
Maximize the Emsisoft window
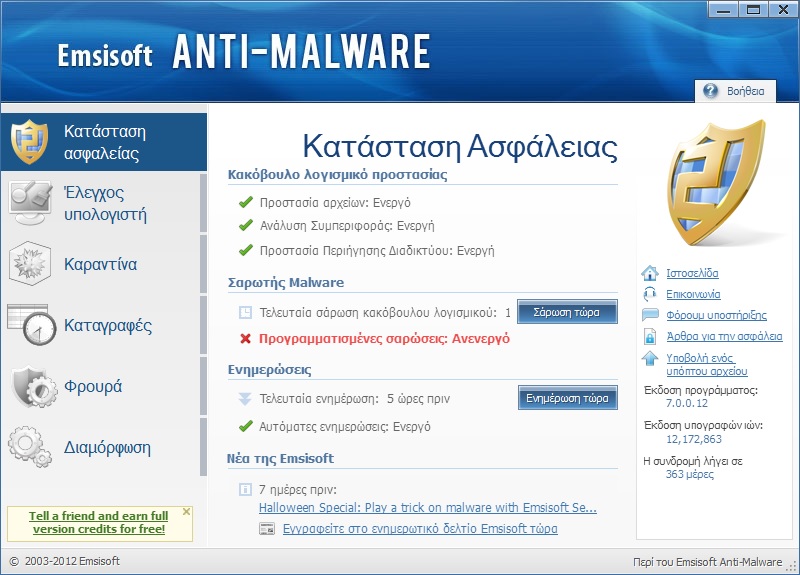pyautogui.click(x=754, y=9)
